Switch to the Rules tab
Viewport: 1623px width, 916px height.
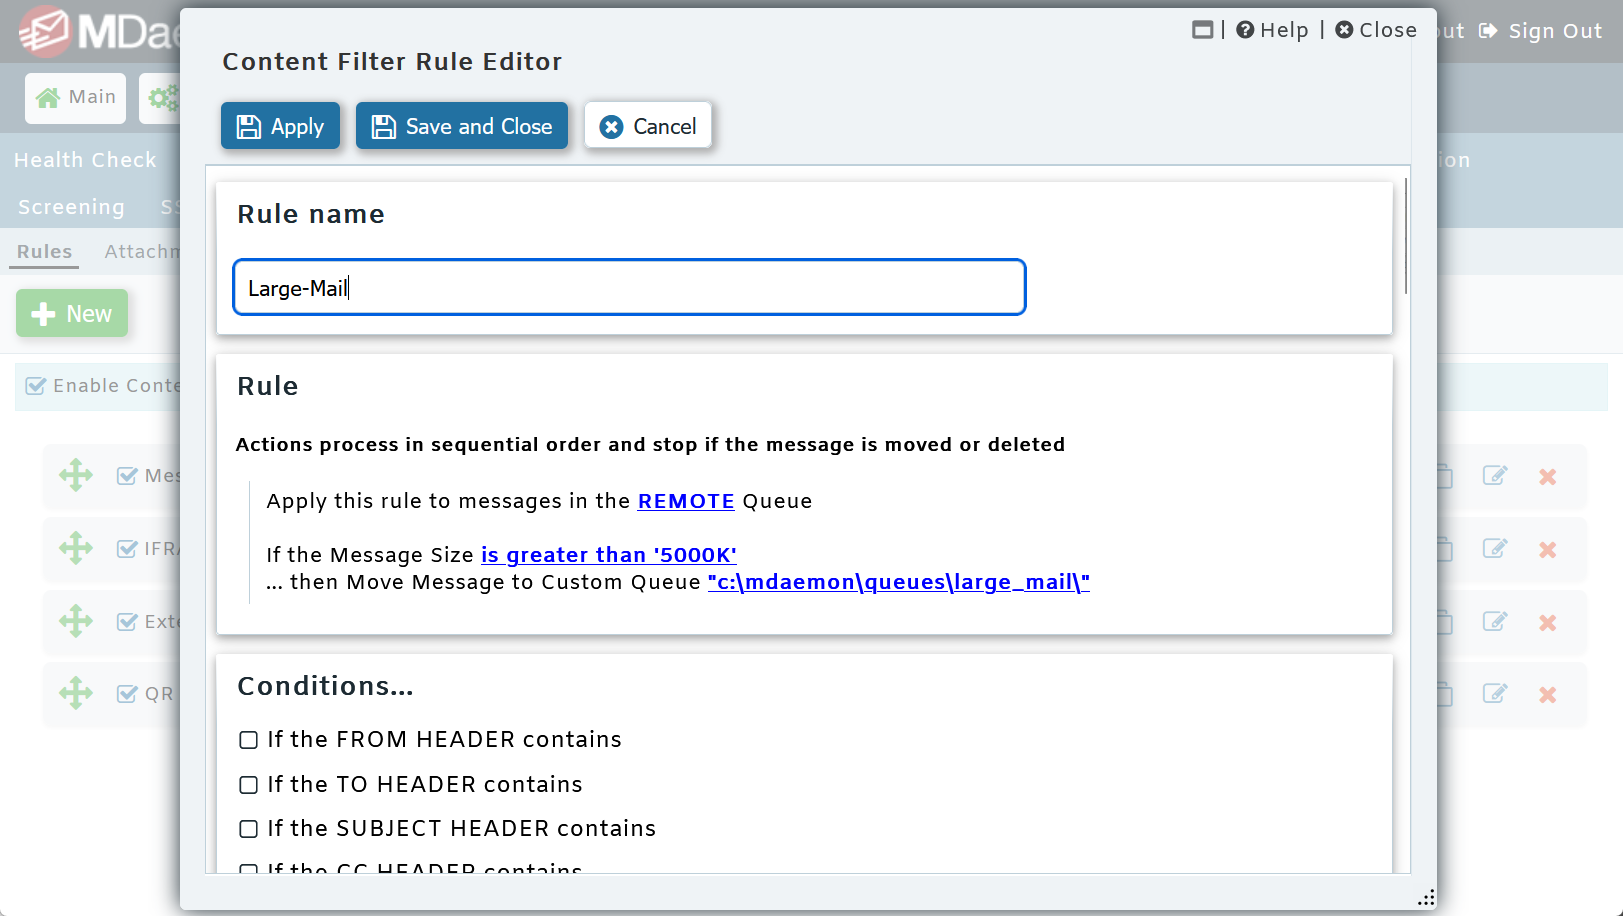click(x=44, y=251)
